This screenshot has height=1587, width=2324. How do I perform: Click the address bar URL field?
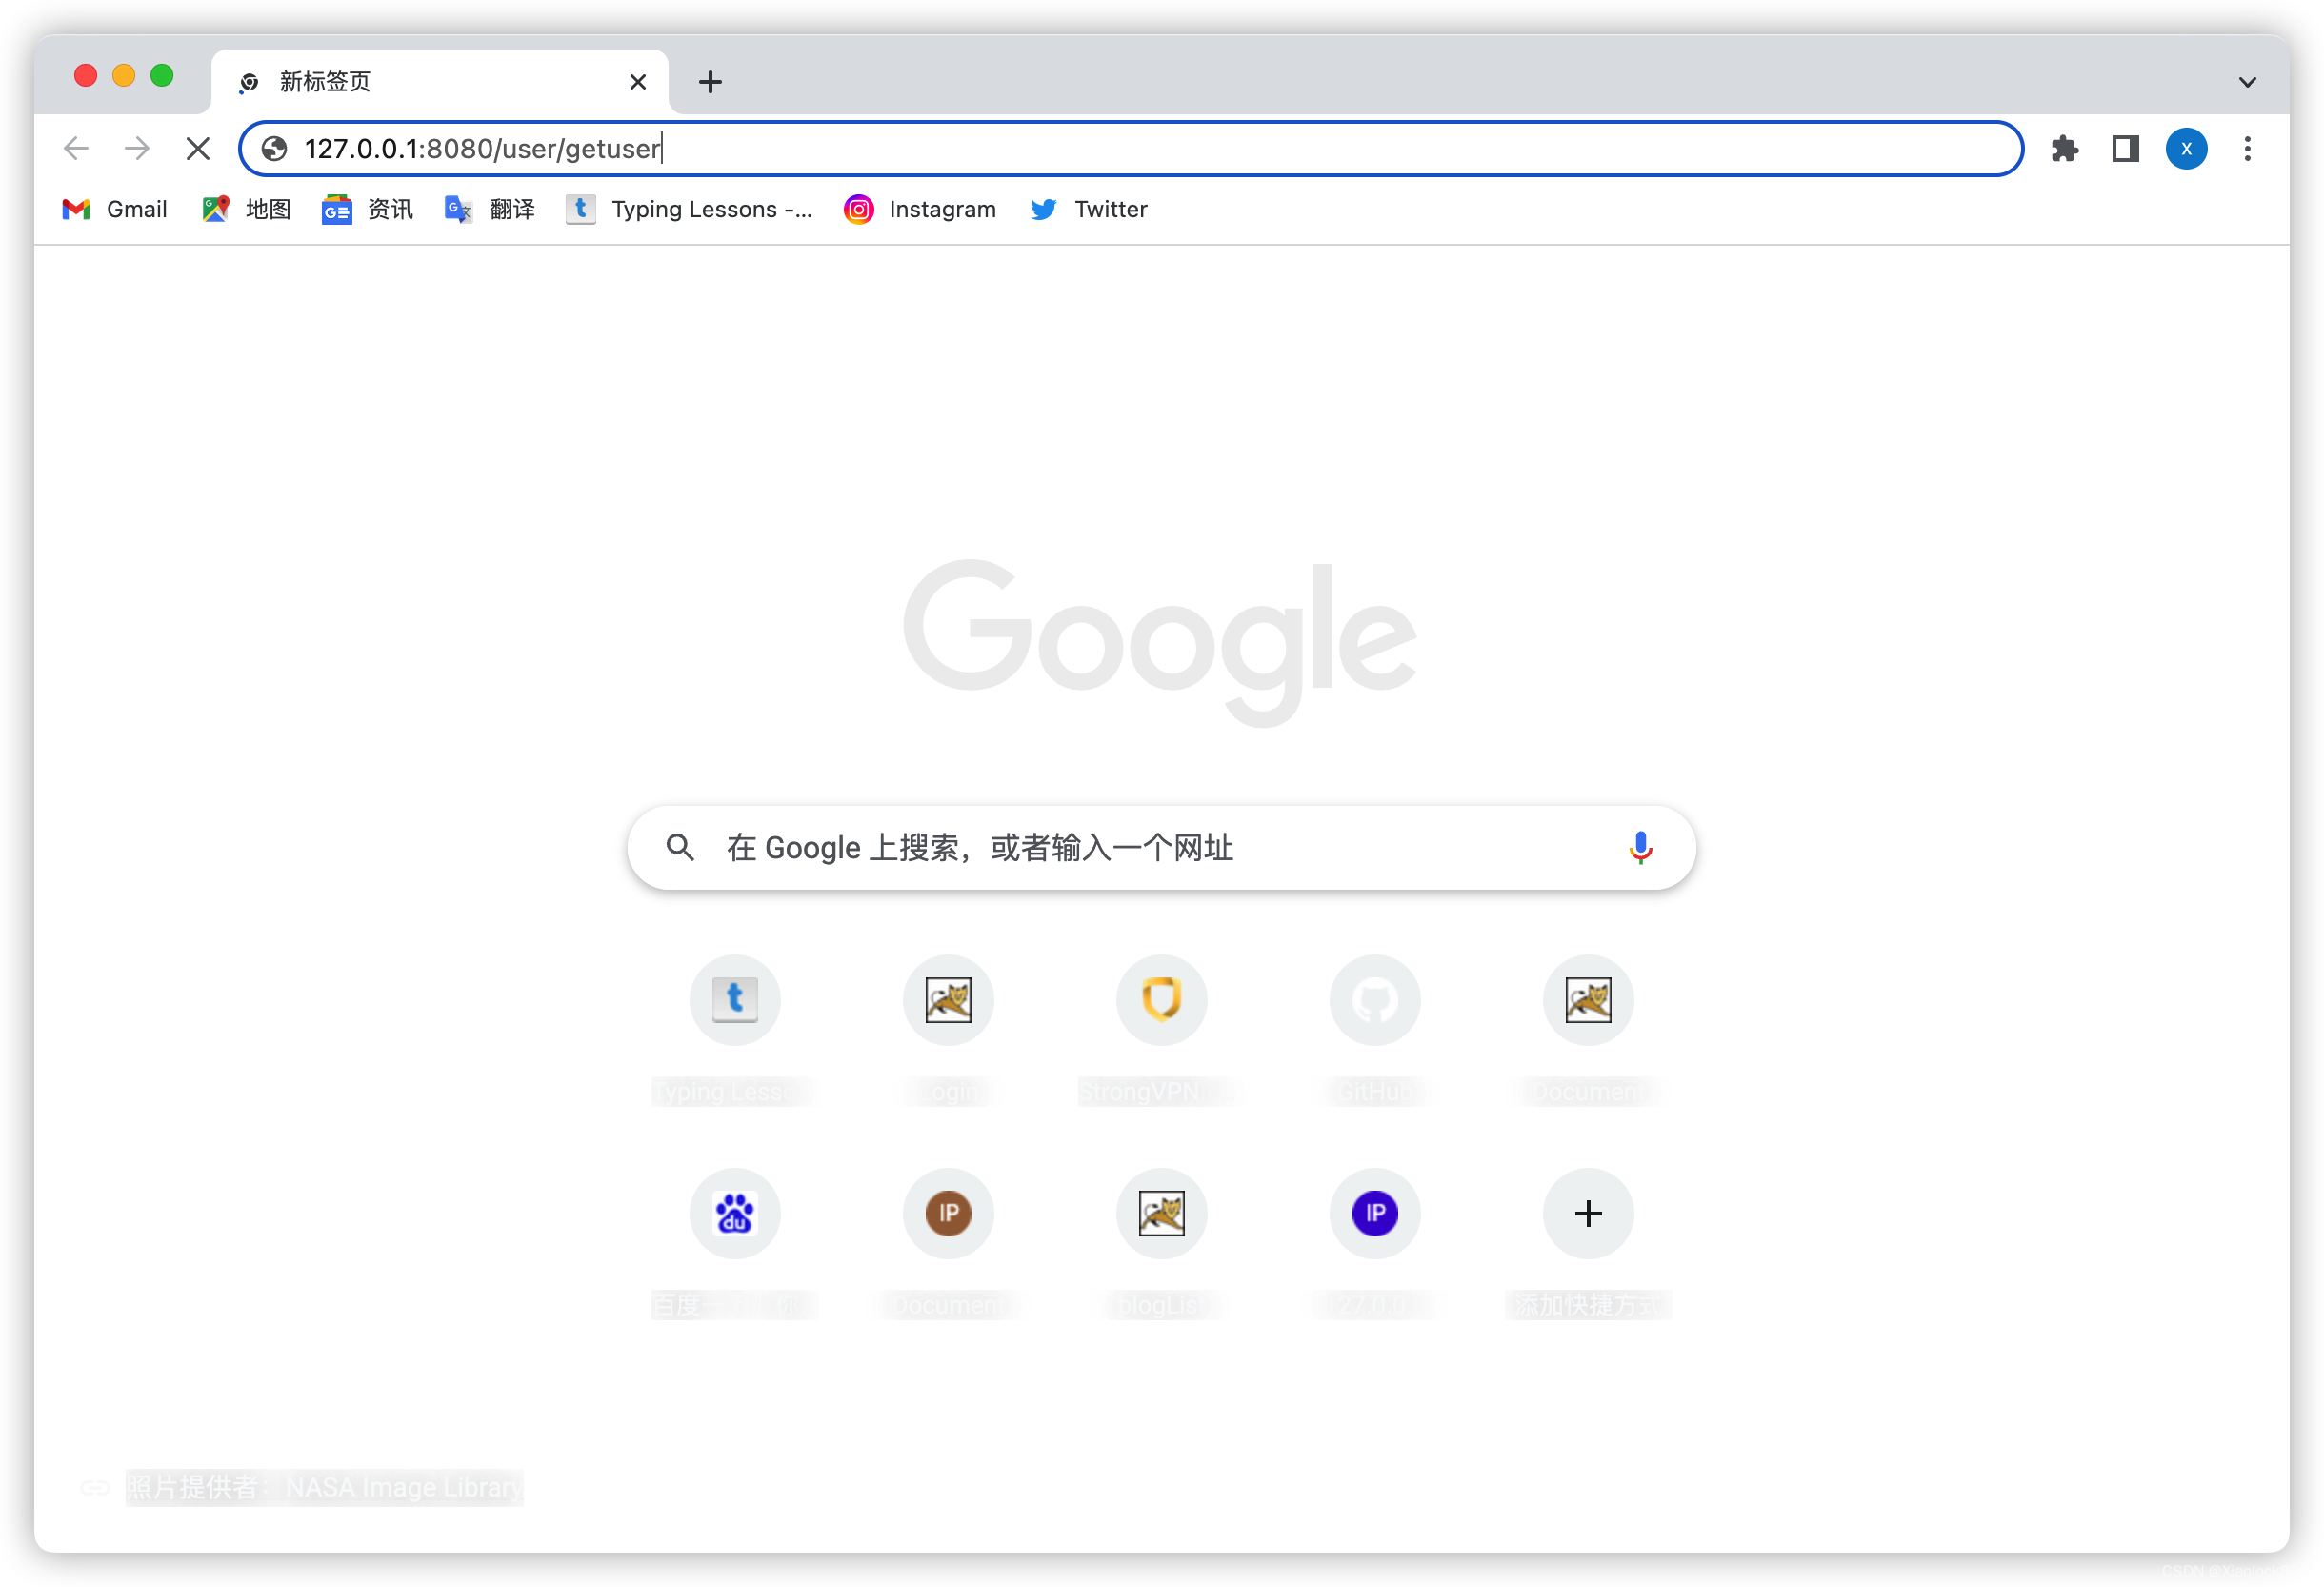1130,149
